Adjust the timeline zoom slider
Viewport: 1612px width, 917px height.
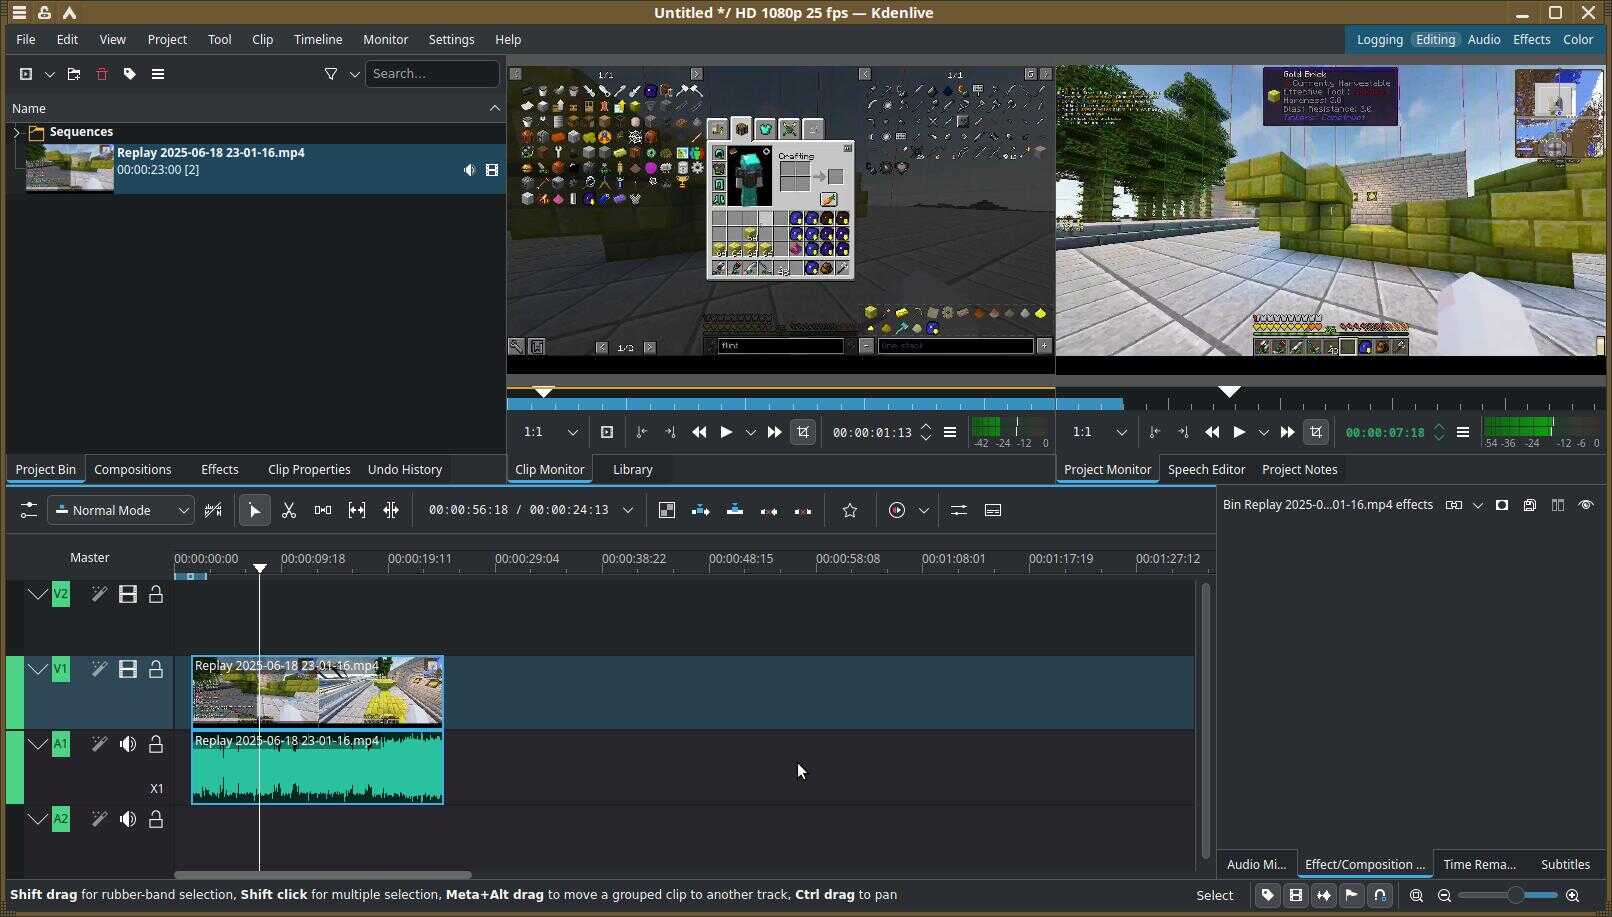pyautogui.click(x=1514, y=896)
